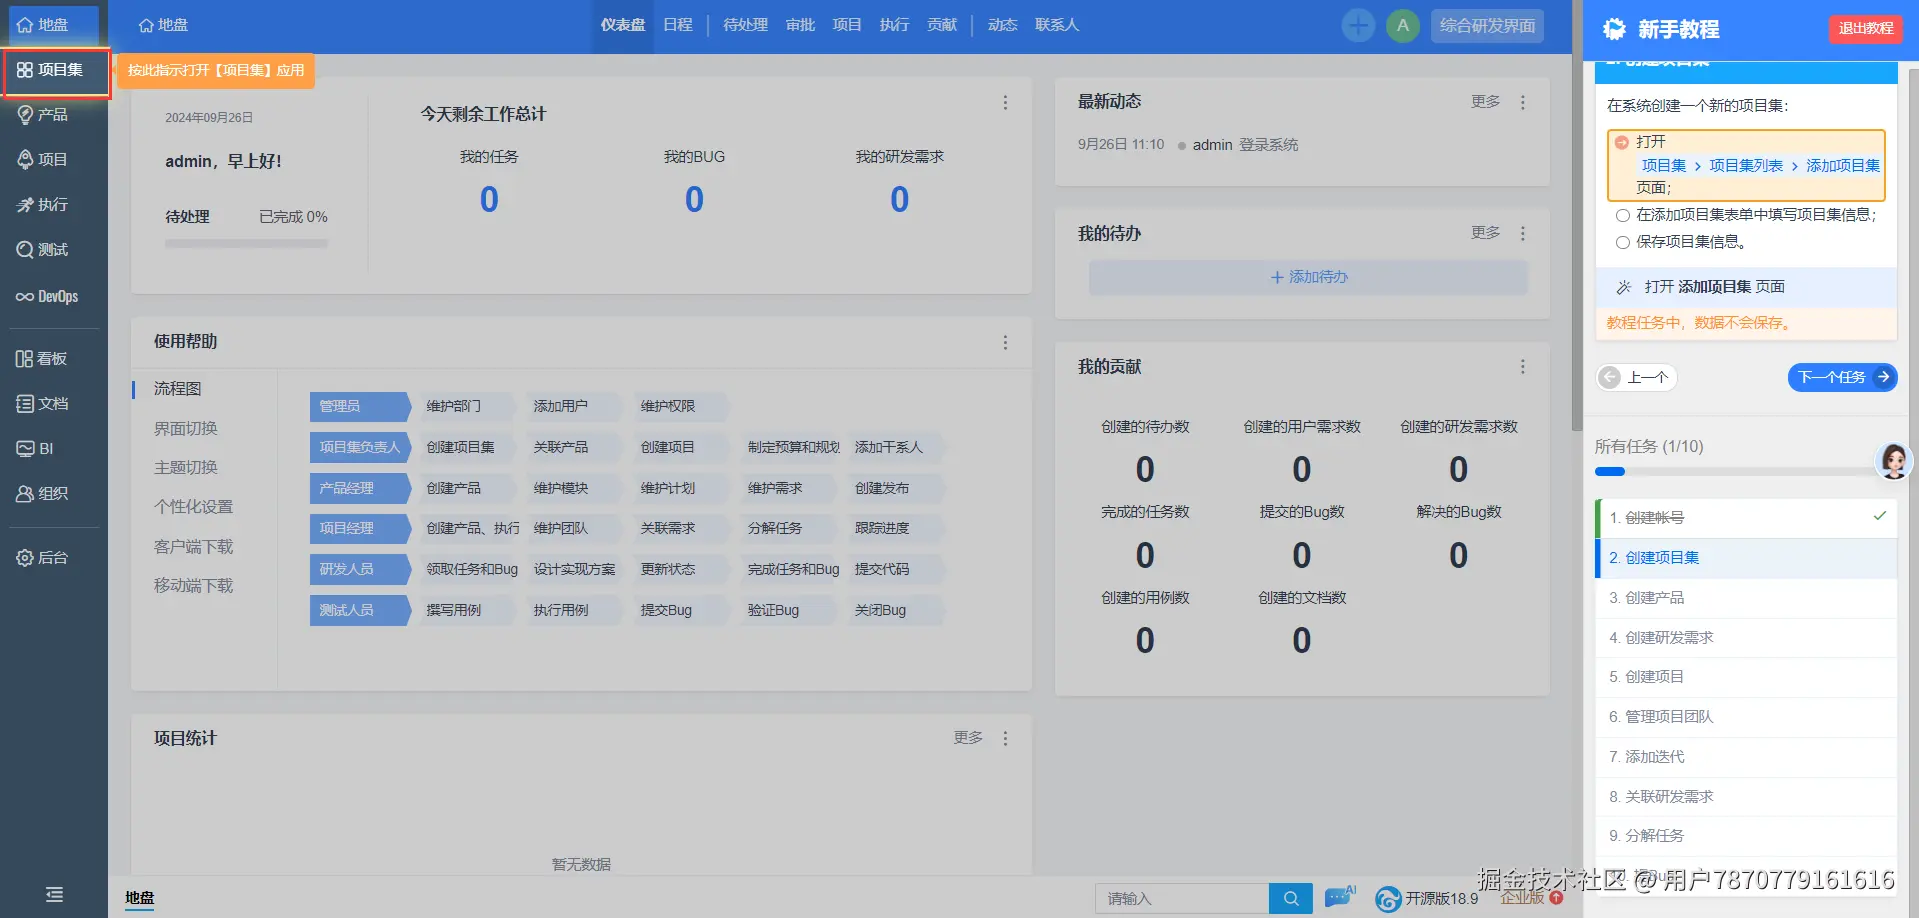Click the blue plus quick-create button
This screenshot has width=1919, height=918.
click(1358, 26)
